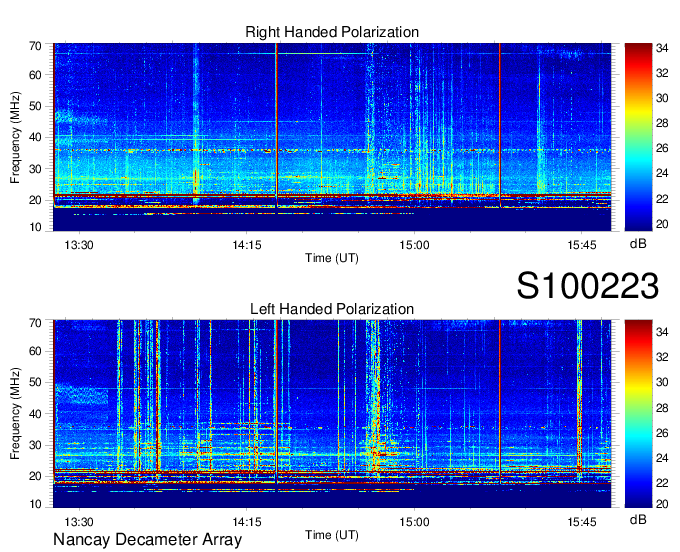Click the 26 dB label on bottom colorbar
680x552 pixels.
(x=662, y=433)
